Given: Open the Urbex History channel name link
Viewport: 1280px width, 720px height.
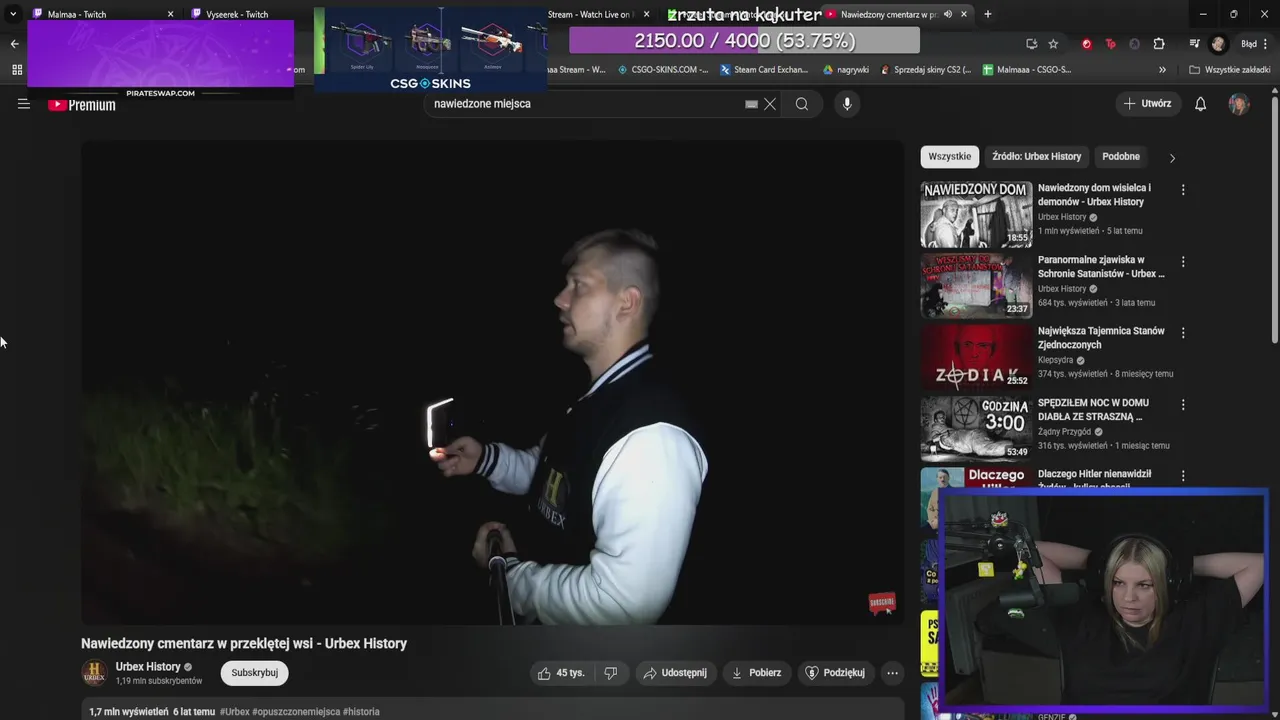Looking at the screenshot, I should tap(148, 667).
